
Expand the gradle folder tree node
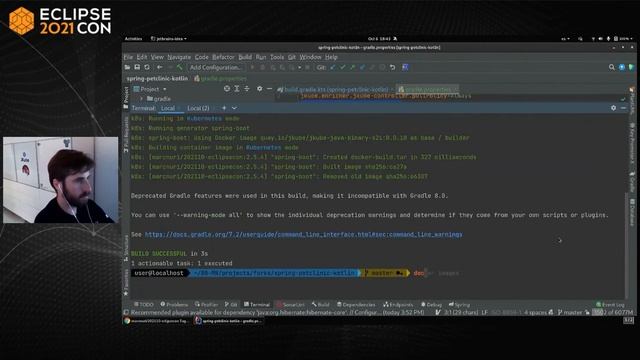142,99
